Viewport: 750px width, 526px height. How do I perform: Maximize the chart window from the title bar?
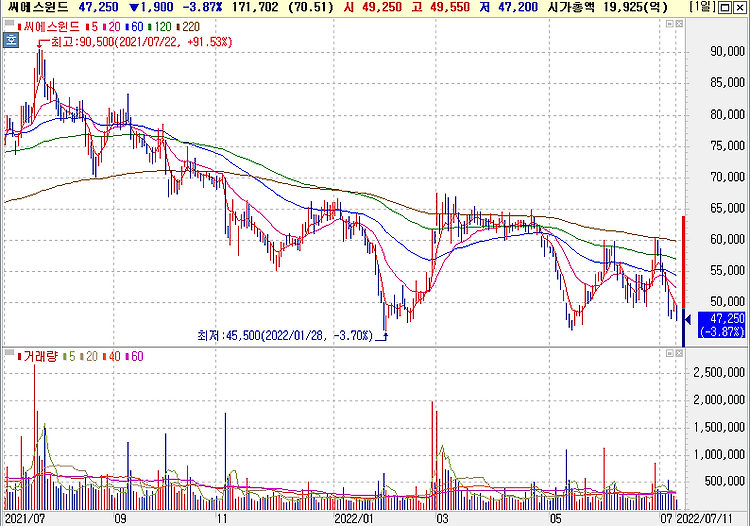(725, 8)
